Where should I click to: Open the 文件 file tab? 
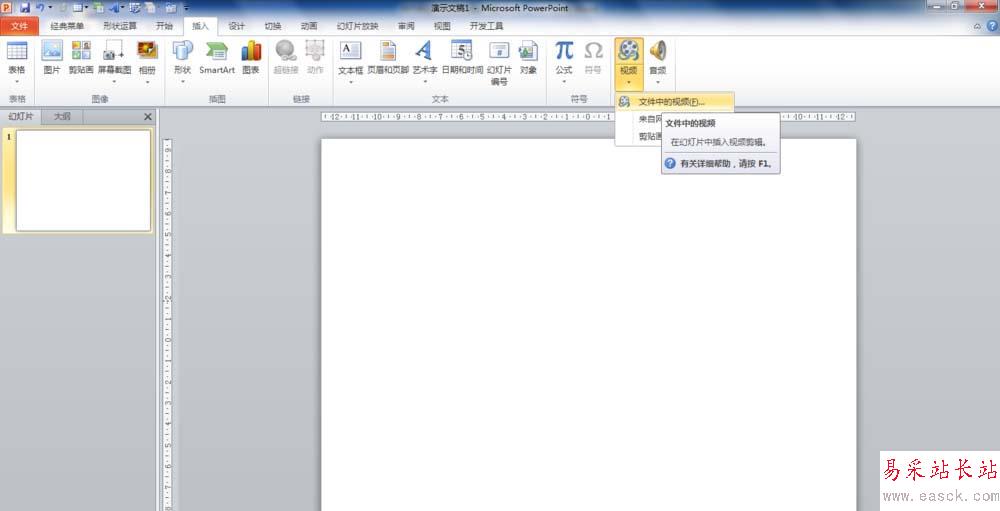(20, 26)
